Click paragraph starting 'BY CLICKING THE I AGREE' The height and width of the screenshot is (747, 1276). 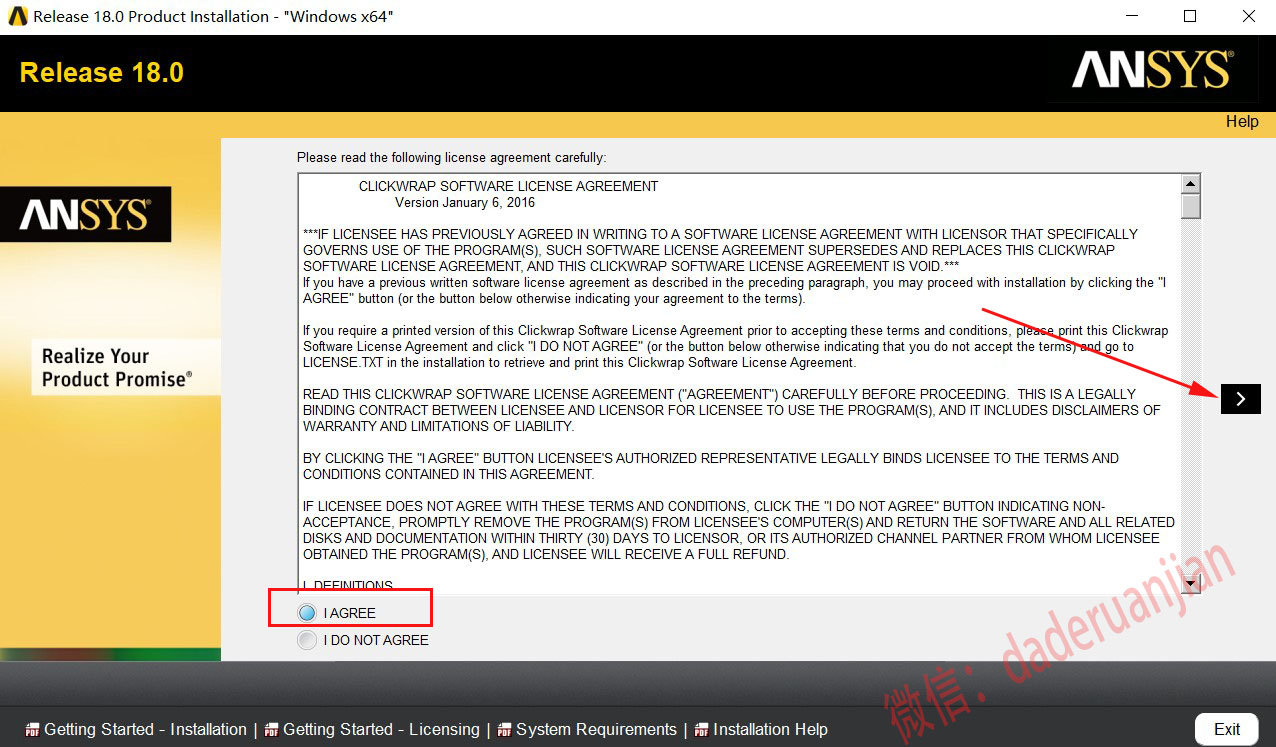[711, 466]
